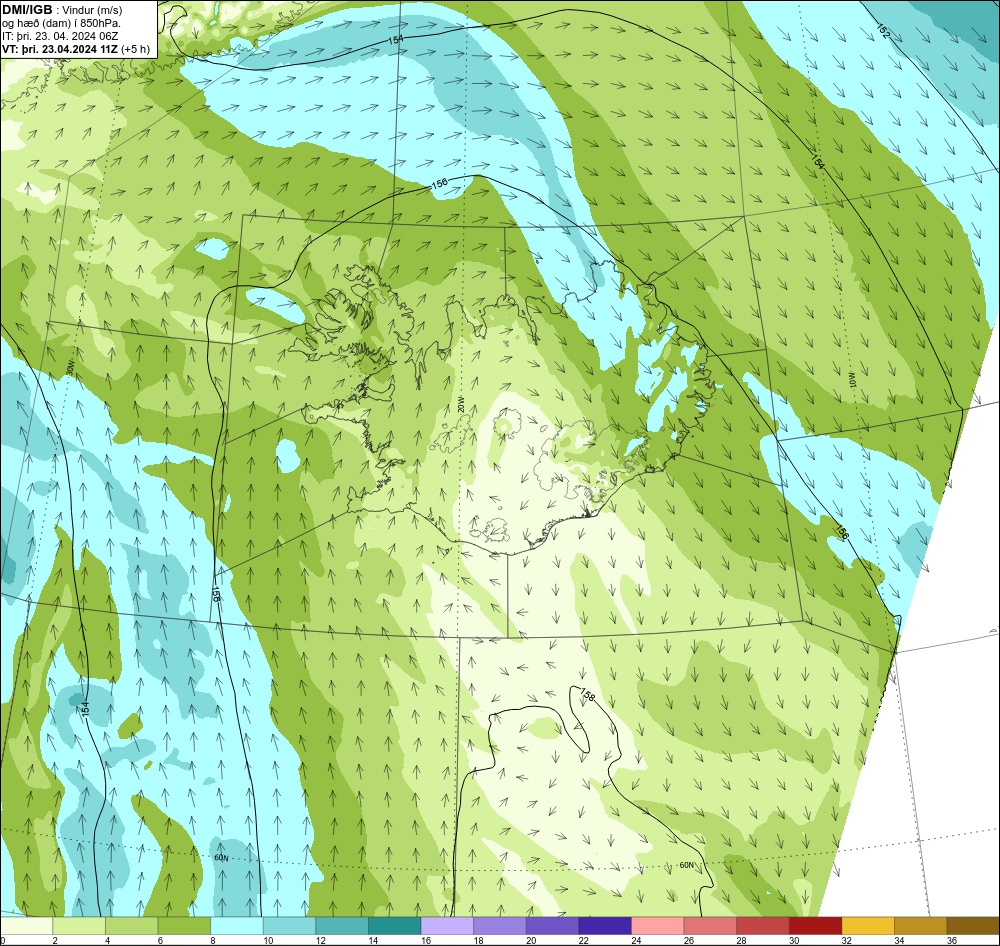
Task: Click the '20W' meridian label over Iceland
Action: pos(461,404)
